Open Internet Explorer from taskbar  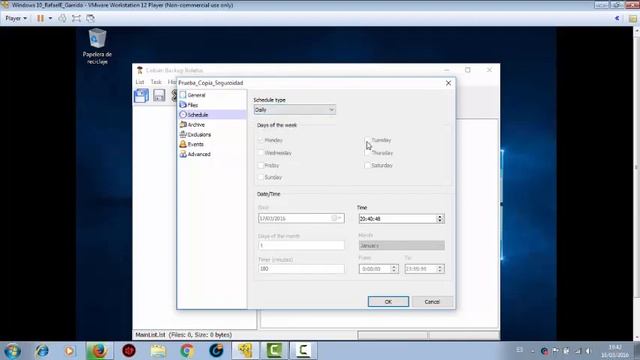[x=41, y=351]
